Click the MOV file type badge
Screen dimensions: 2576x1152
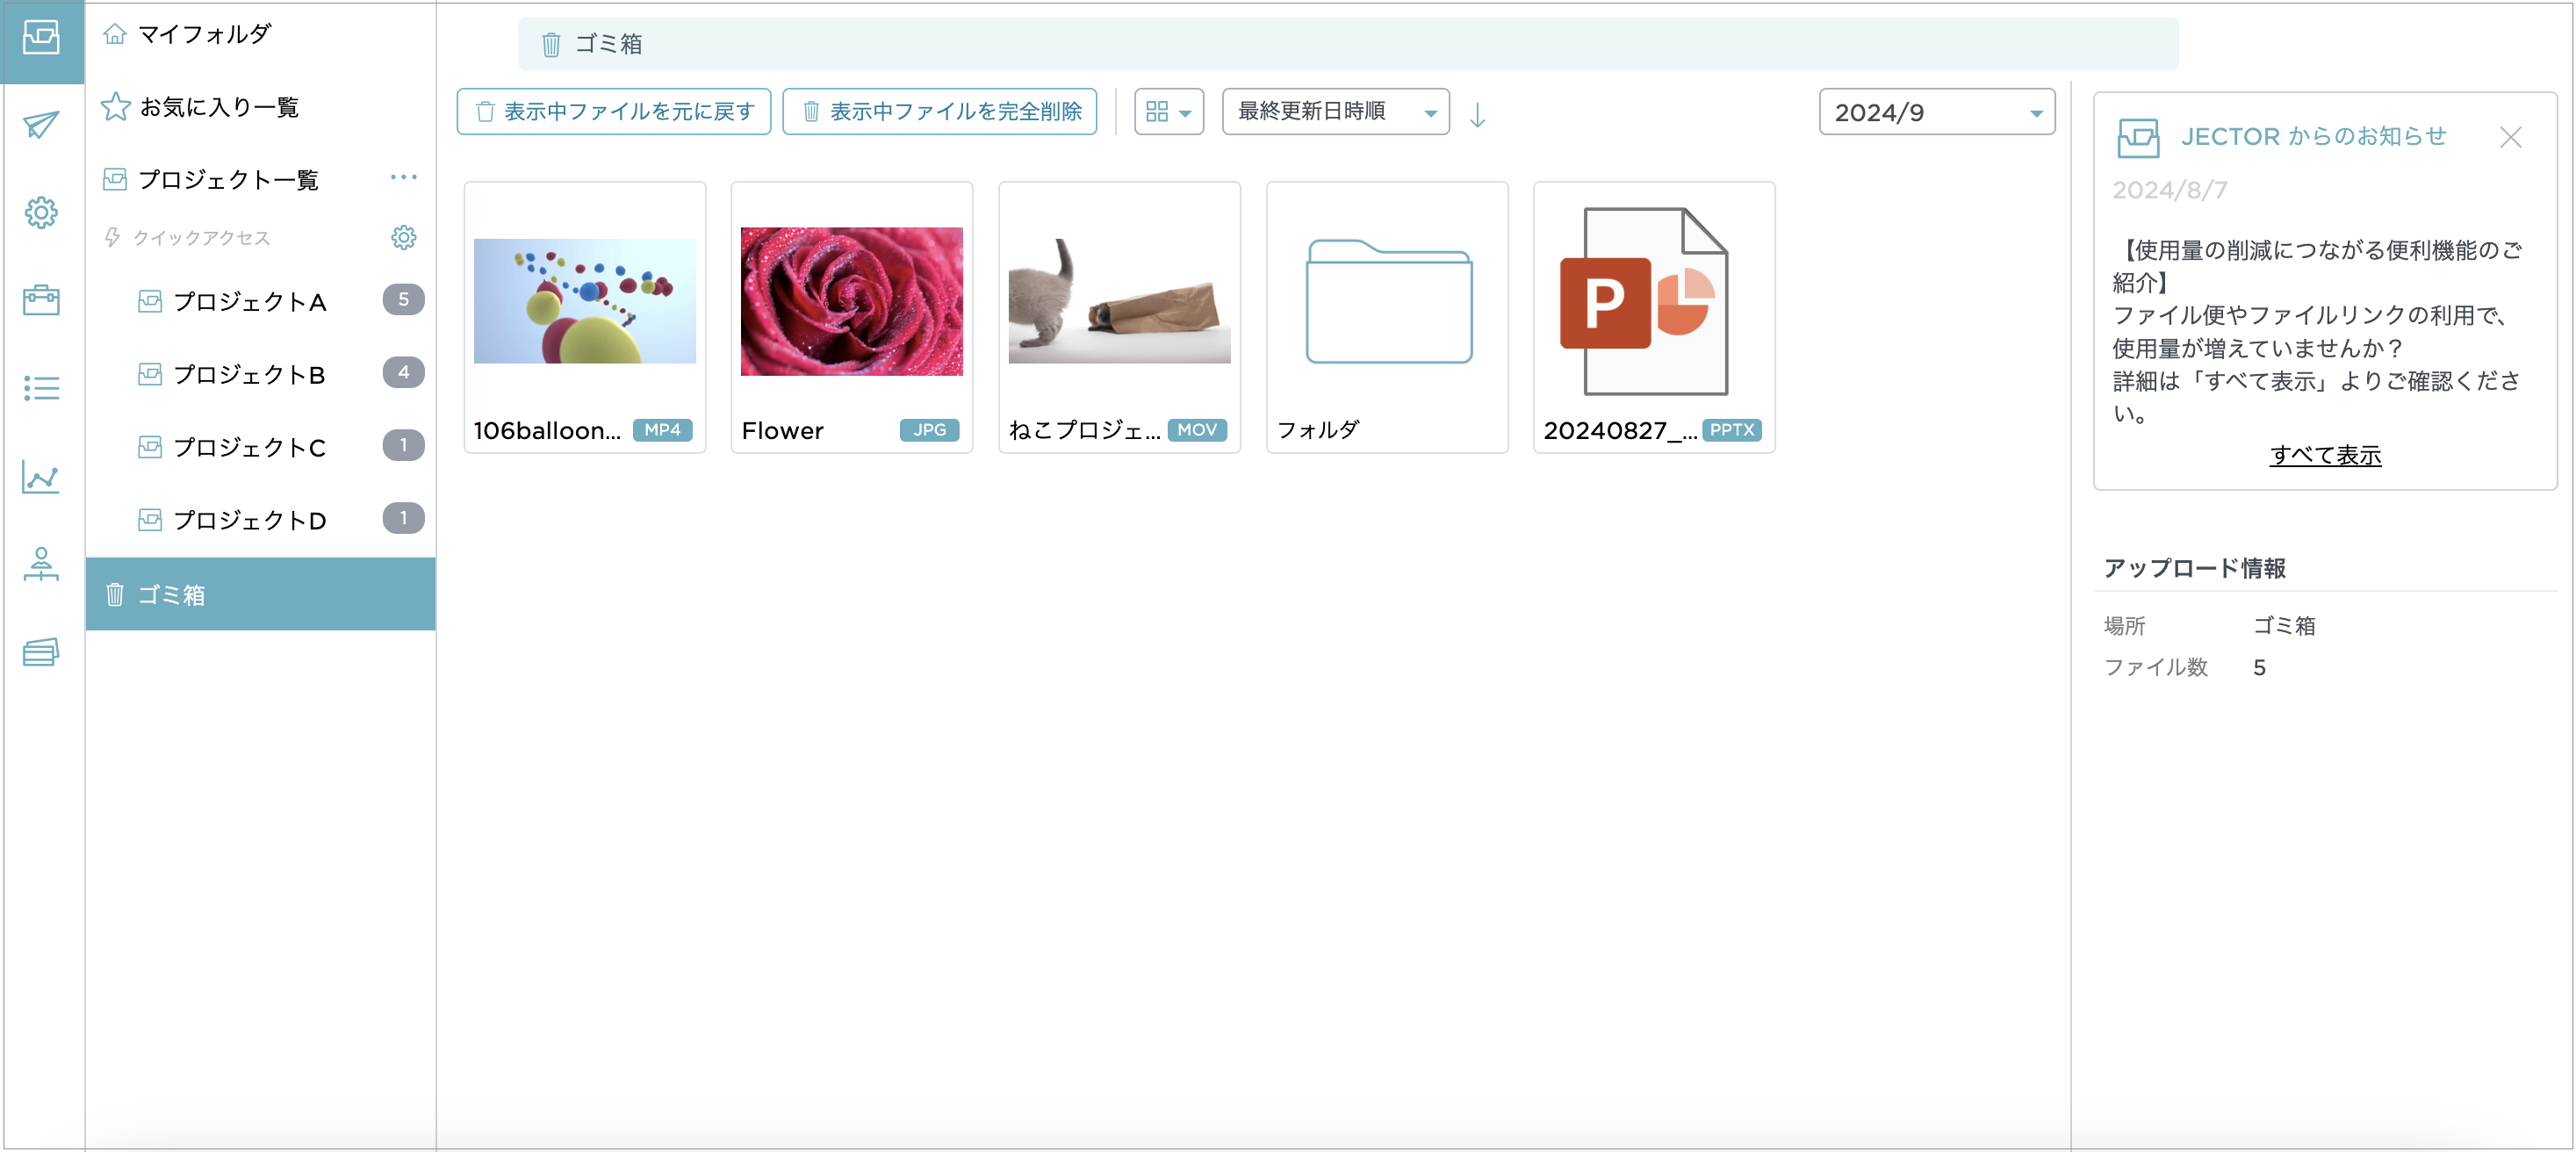(1197, 430)
